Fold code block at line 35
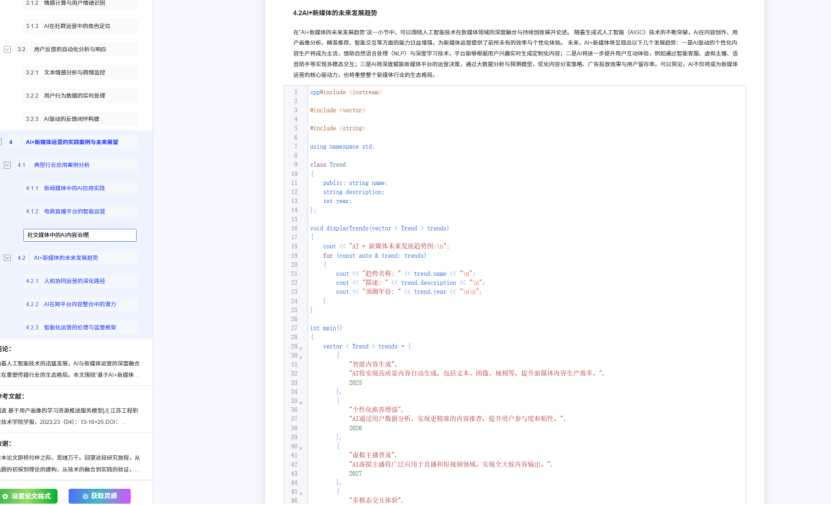This screenshot has height=505, width=831. [x=300, y=402]
